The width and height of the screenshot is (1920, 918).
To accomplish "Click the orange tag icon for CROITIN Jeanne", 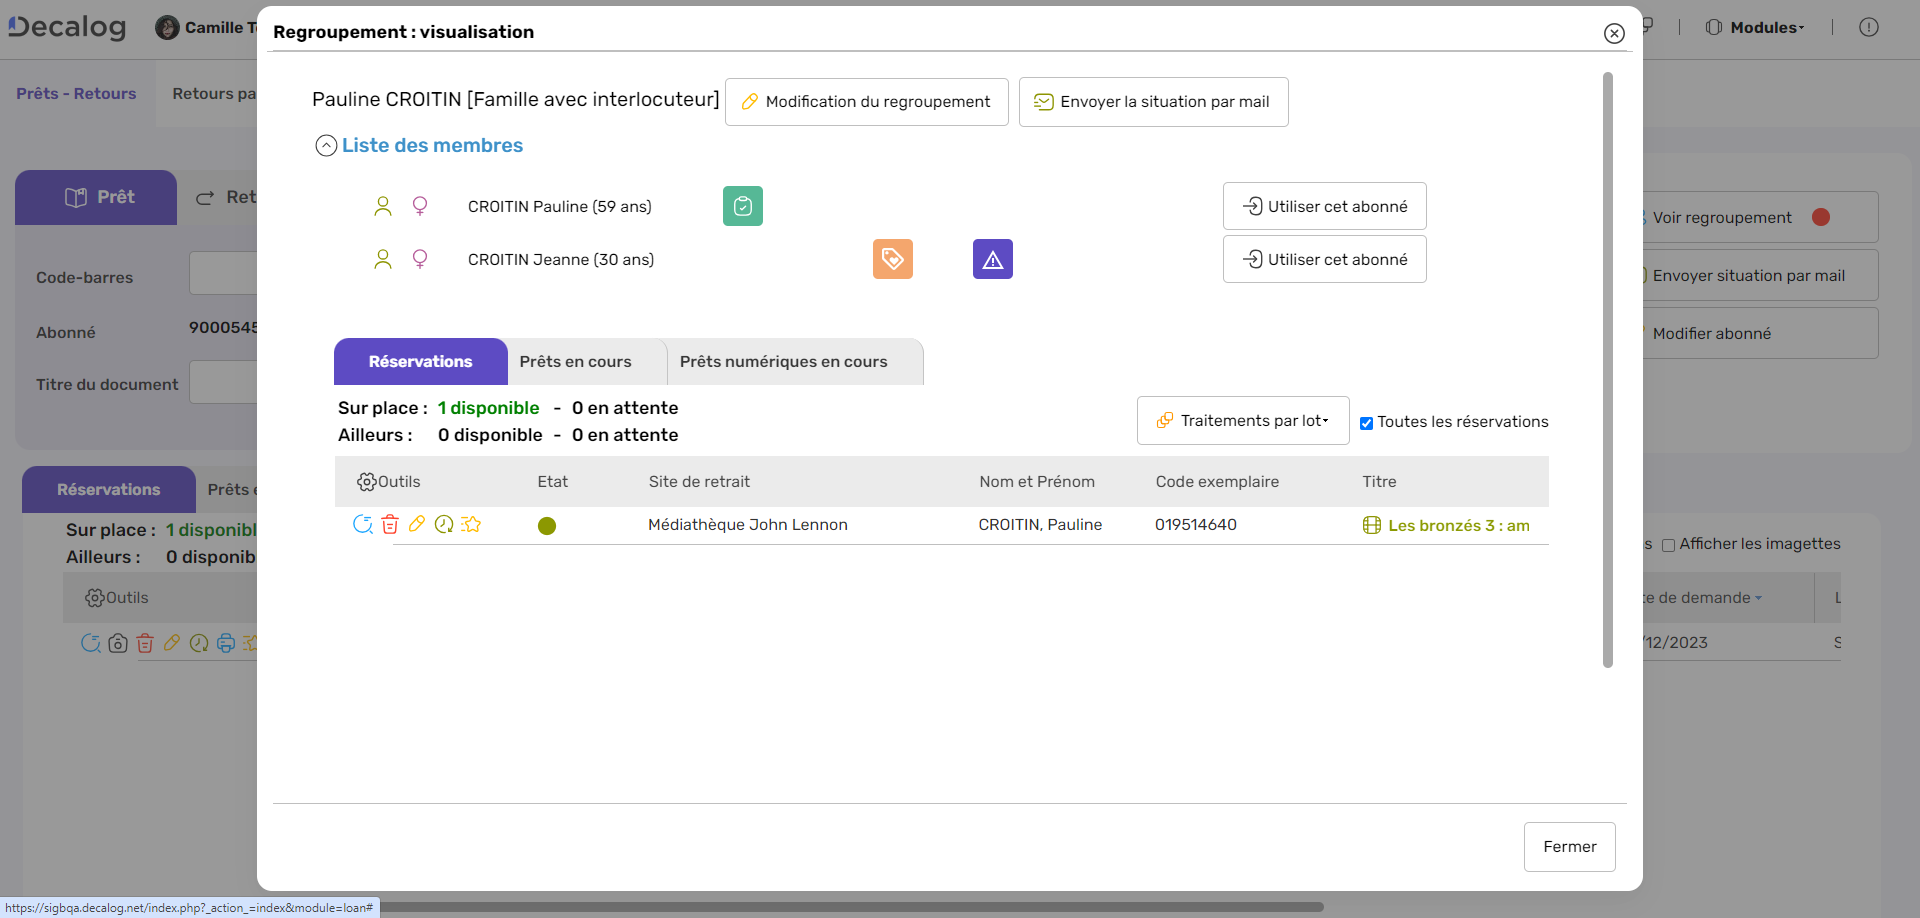I will point(893,259).
